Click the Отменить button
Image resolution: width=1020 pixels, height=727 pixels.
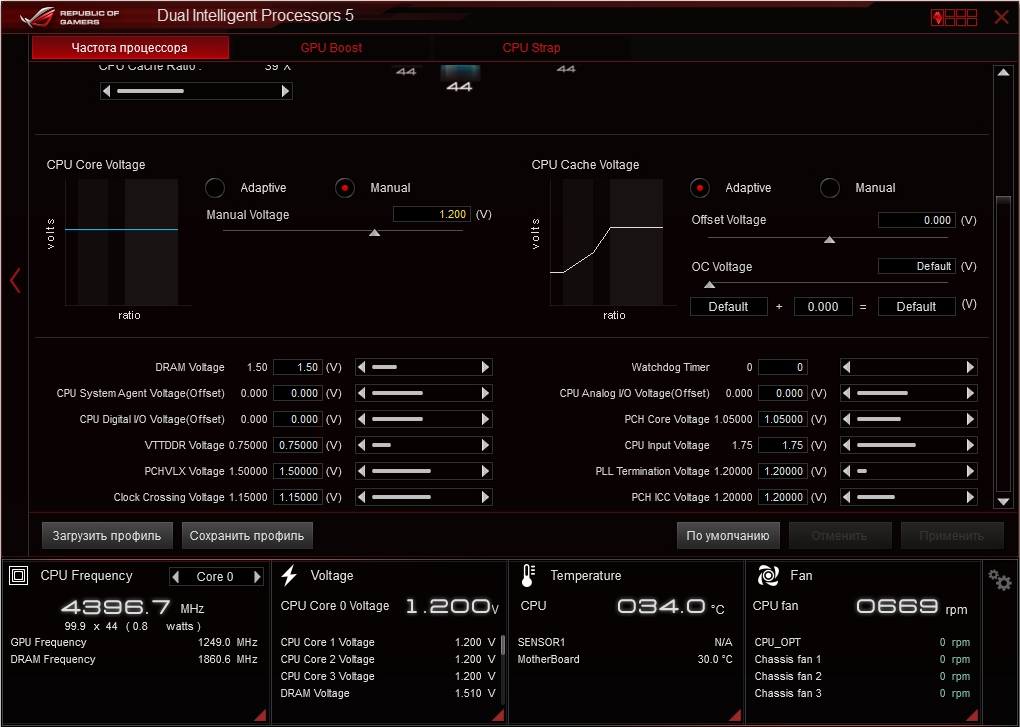tap(839, 536)
